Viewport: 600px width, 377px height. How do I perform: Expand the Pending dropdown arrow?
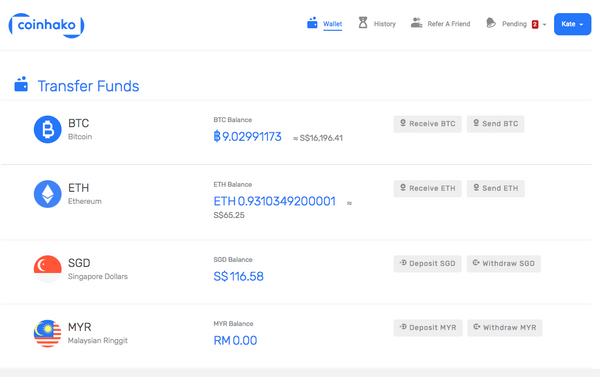point(544,24)
